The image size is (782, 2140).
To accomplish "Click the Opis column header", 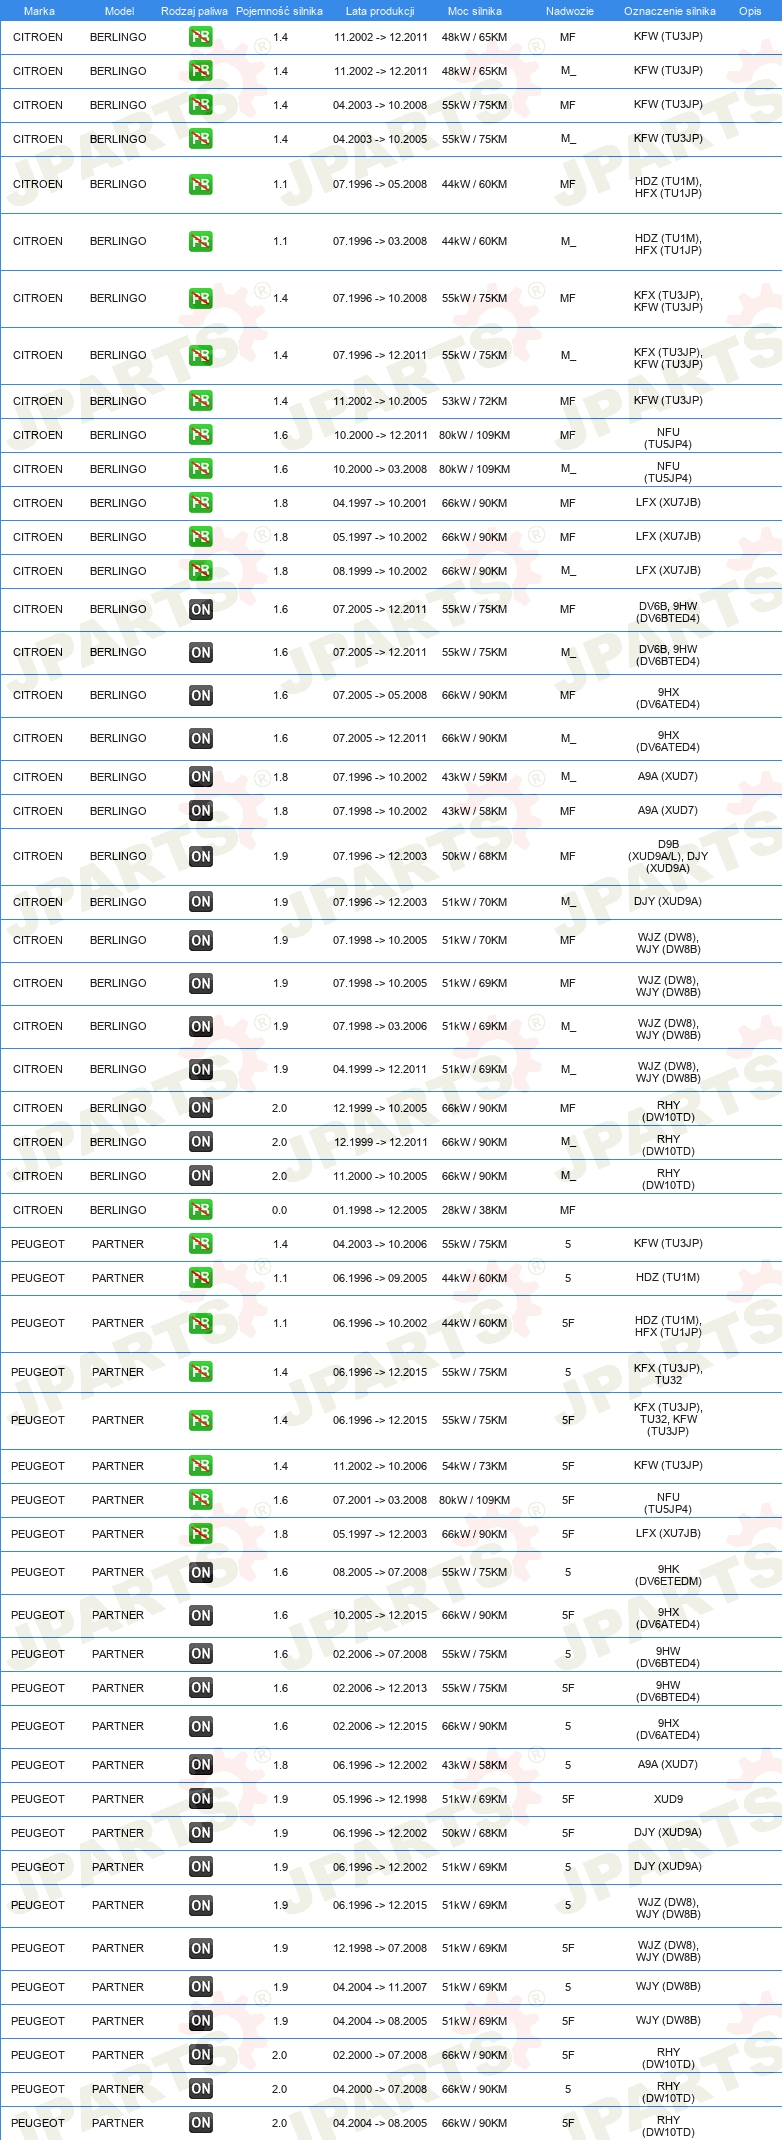I will 750,11.
